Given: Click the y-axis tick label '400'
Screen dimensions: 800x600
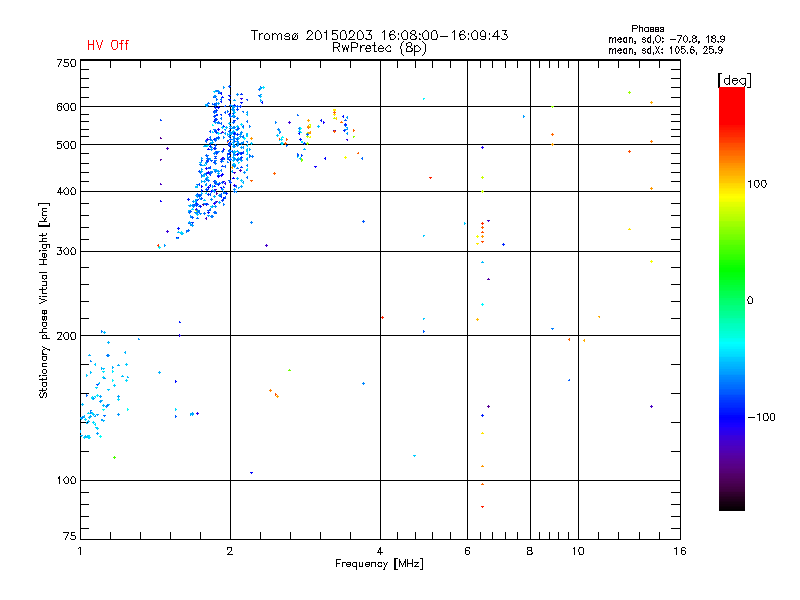Looking at the screenshot, I should (66, 191).
